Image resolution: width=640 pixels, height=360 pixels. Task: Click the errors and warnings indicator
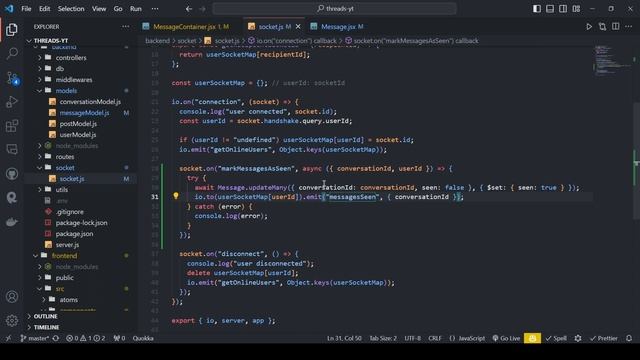coord(85,338)
